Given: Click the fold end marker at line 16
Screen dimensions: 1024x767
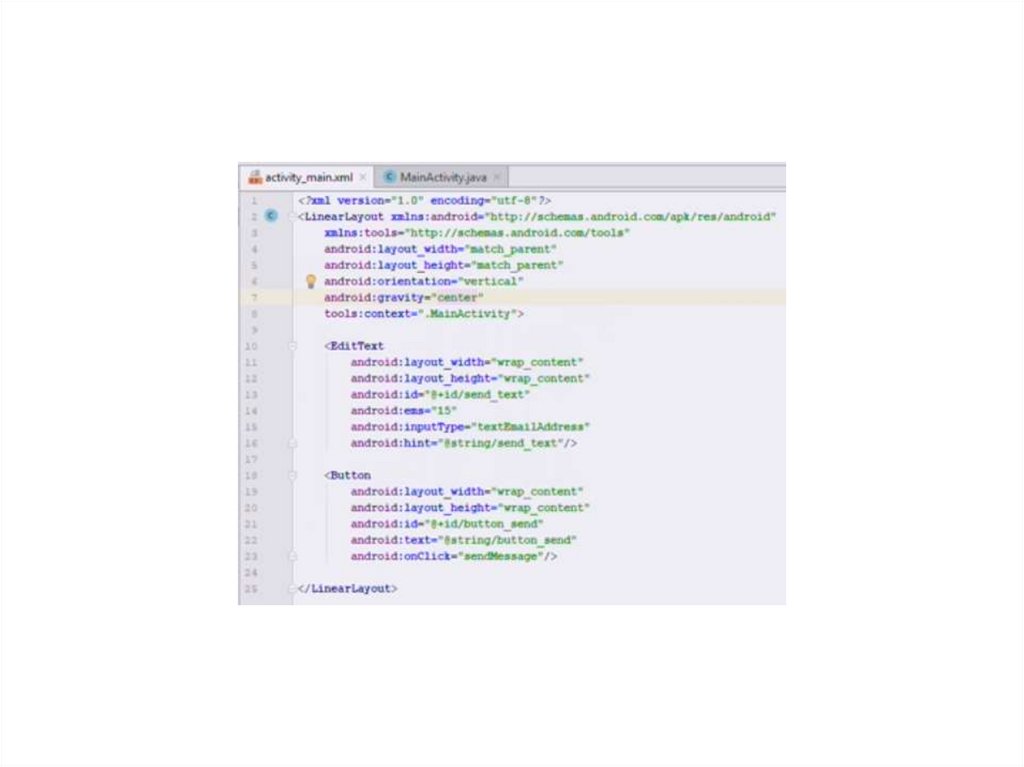Looking at the screenshot, I should pyautogui.click(x=293, y=443).
